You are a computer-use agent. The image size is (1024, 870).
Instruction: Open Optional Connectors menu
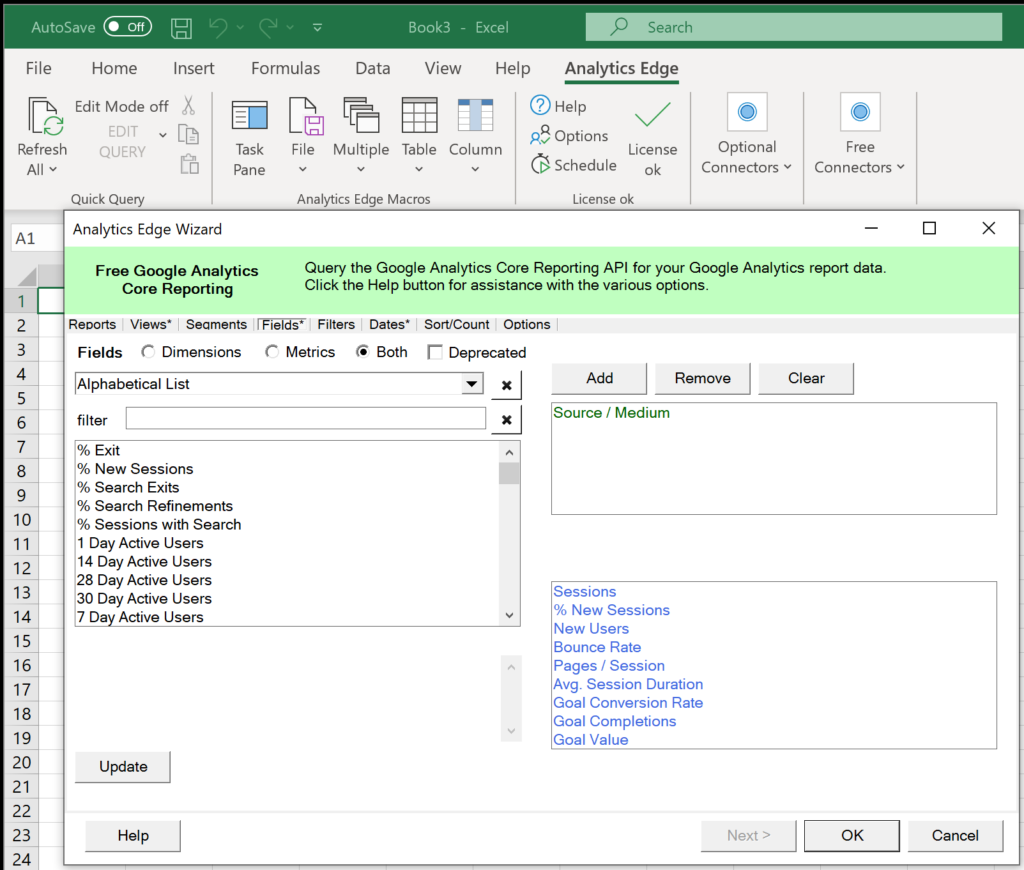click(746, 135)
